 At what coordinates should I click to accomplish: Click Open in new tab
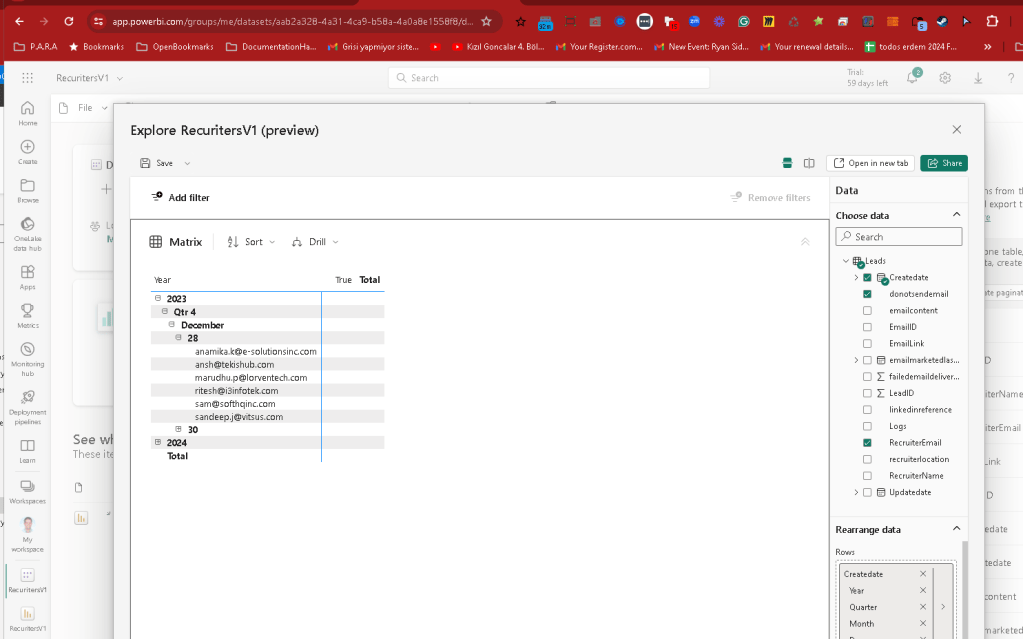[x=872, y=163]
